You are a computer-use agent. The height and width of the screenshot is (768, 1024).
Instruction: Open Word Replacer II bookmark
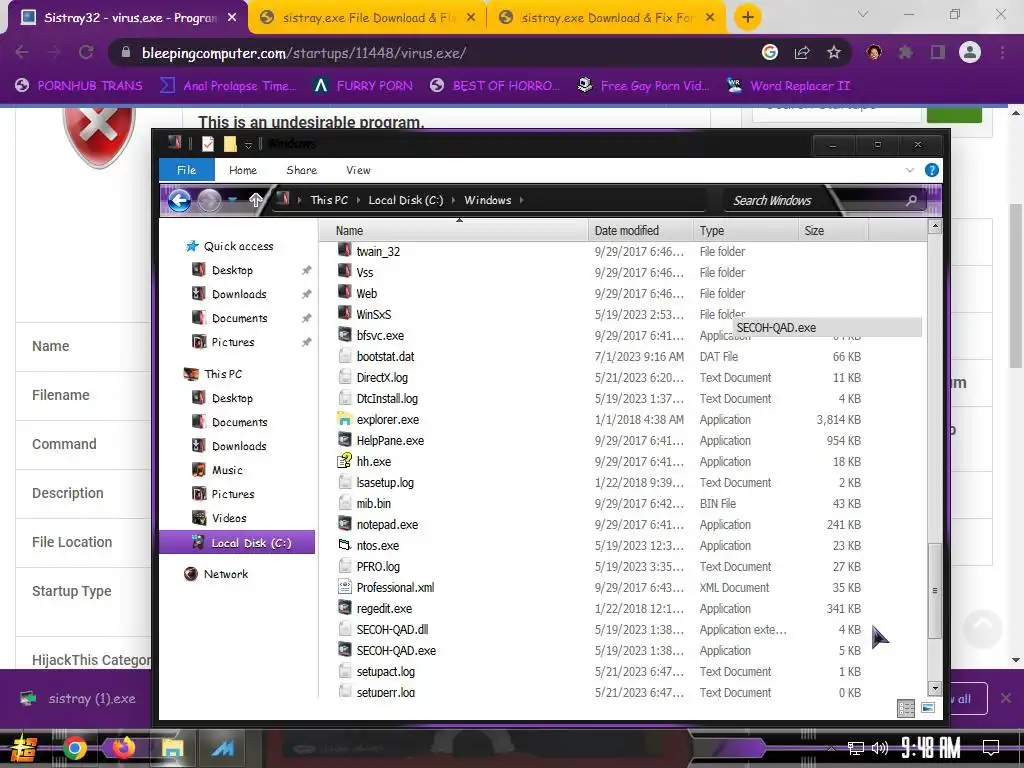[x=789, y=86]
